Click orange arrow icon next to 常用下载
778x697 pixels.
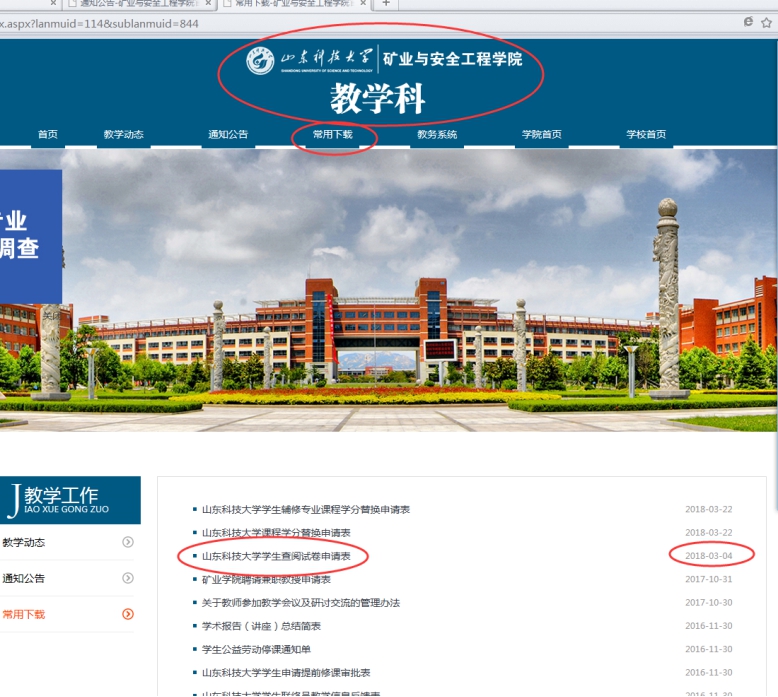[127, 614]
